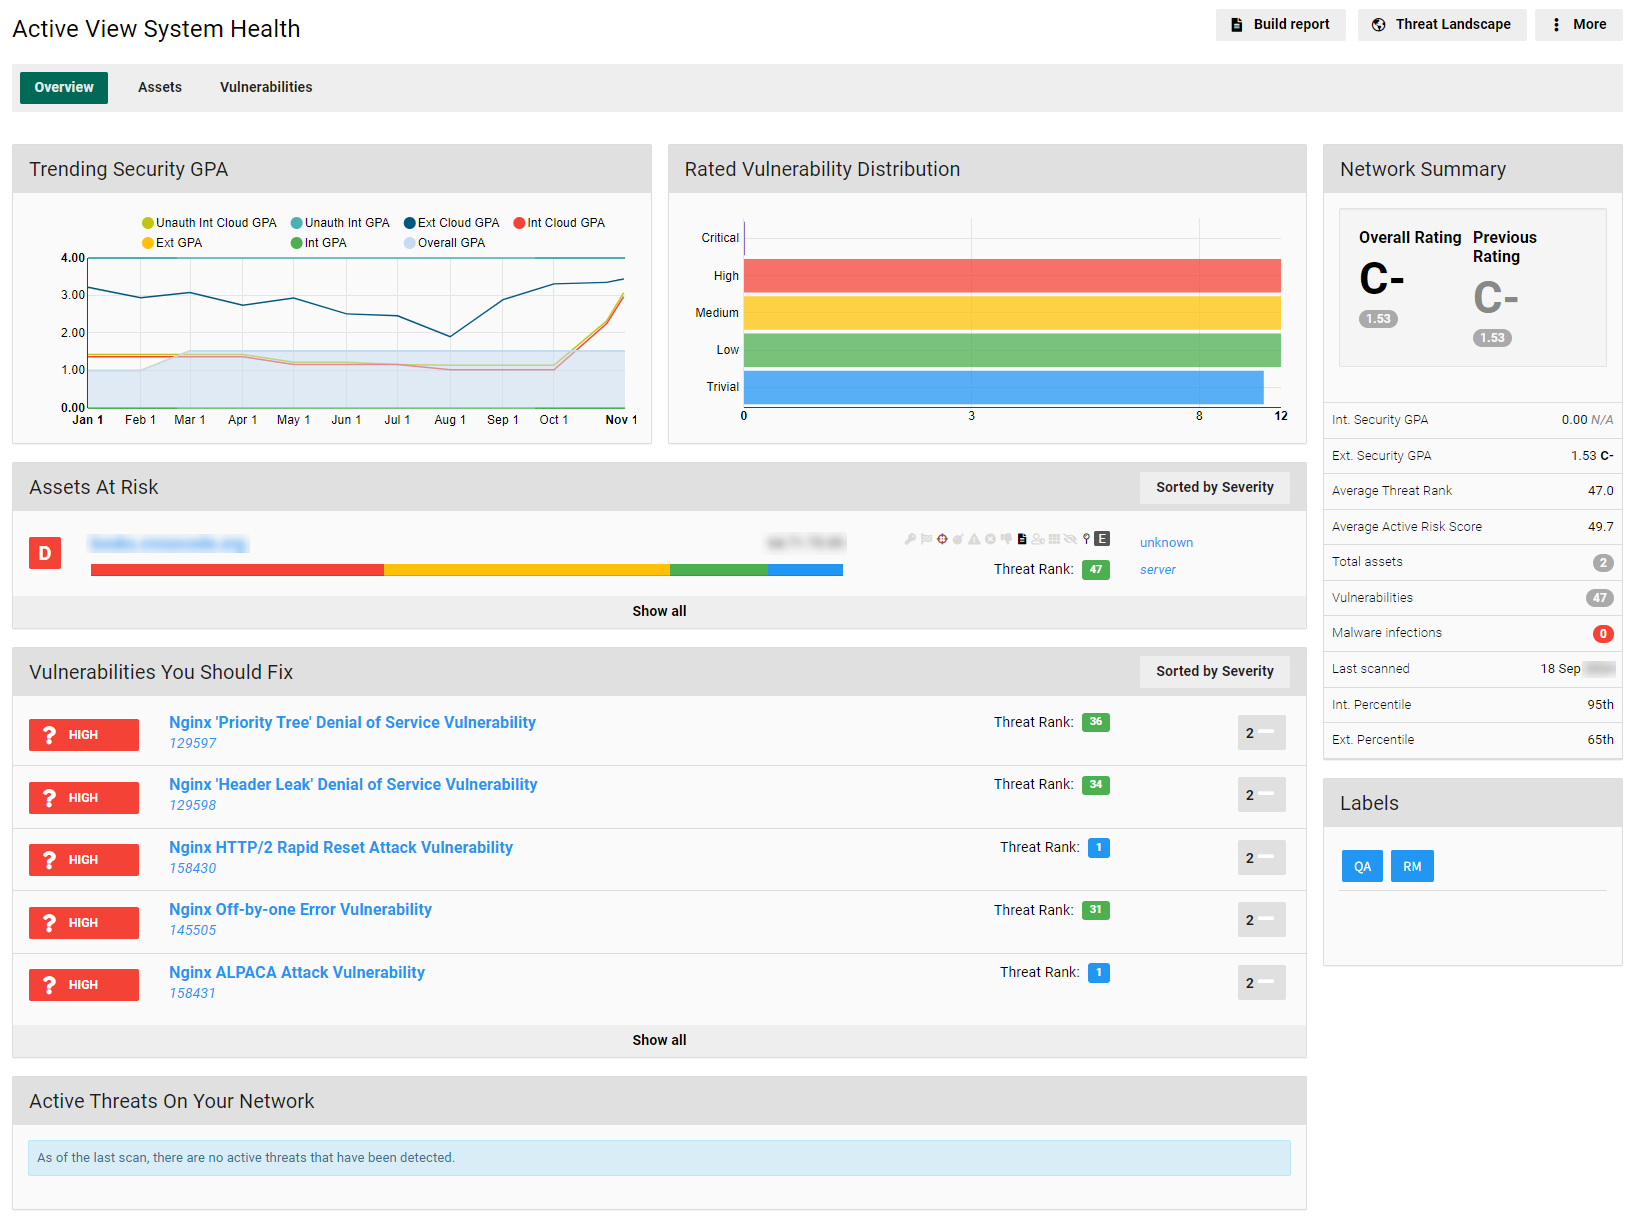Click the red crosshair target icon on asset
Screen dimensions: 1627x1223
[x=942, y=539]
